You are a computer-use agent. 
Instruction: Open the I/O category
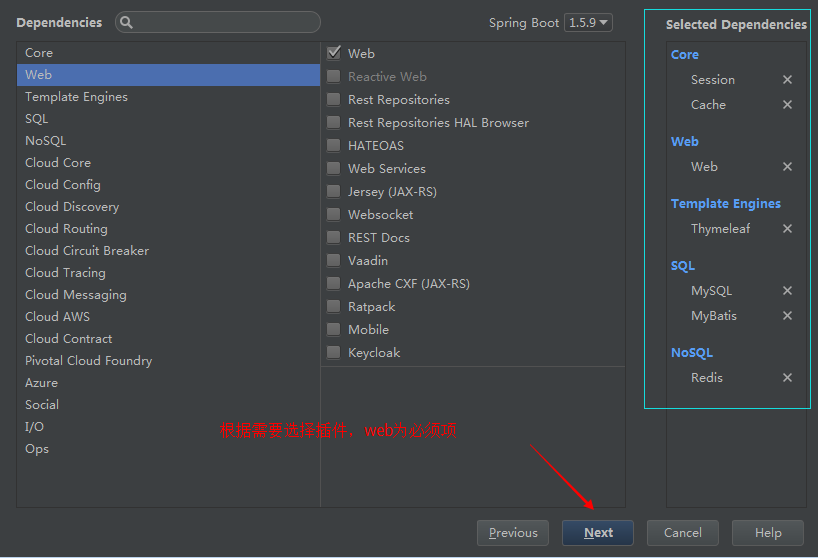click(x=168, y=427)
